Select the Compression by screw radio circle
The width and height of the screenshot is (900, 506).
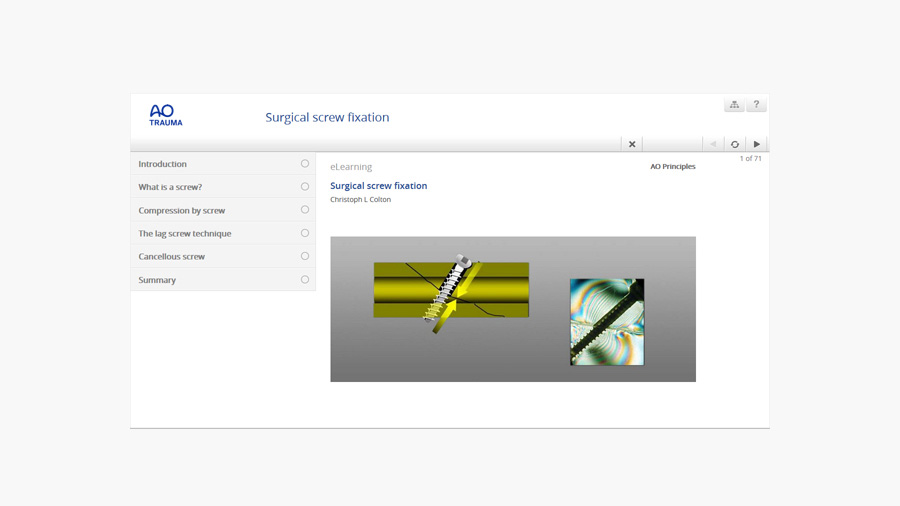coord(305,210)
